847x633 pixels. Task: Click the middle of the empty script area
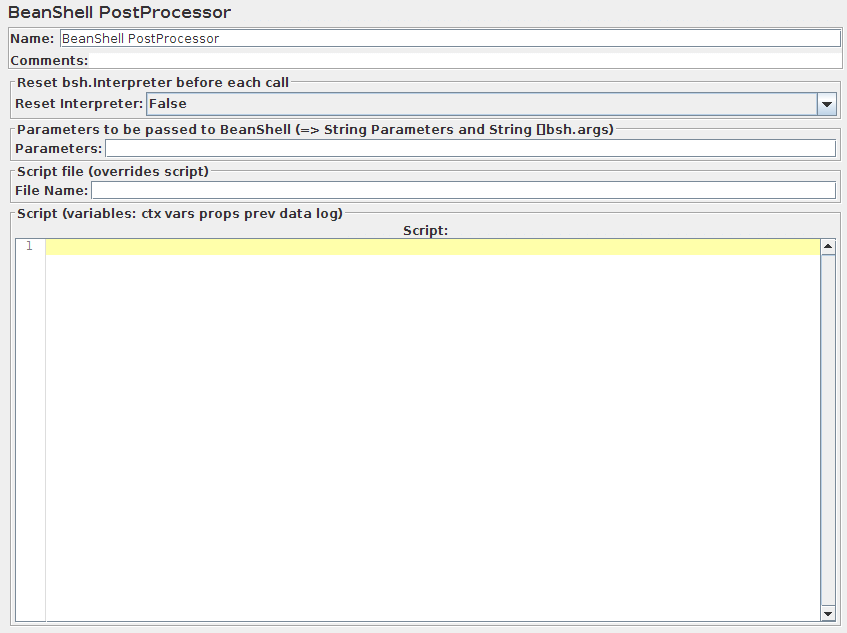[x=430, y=430]
